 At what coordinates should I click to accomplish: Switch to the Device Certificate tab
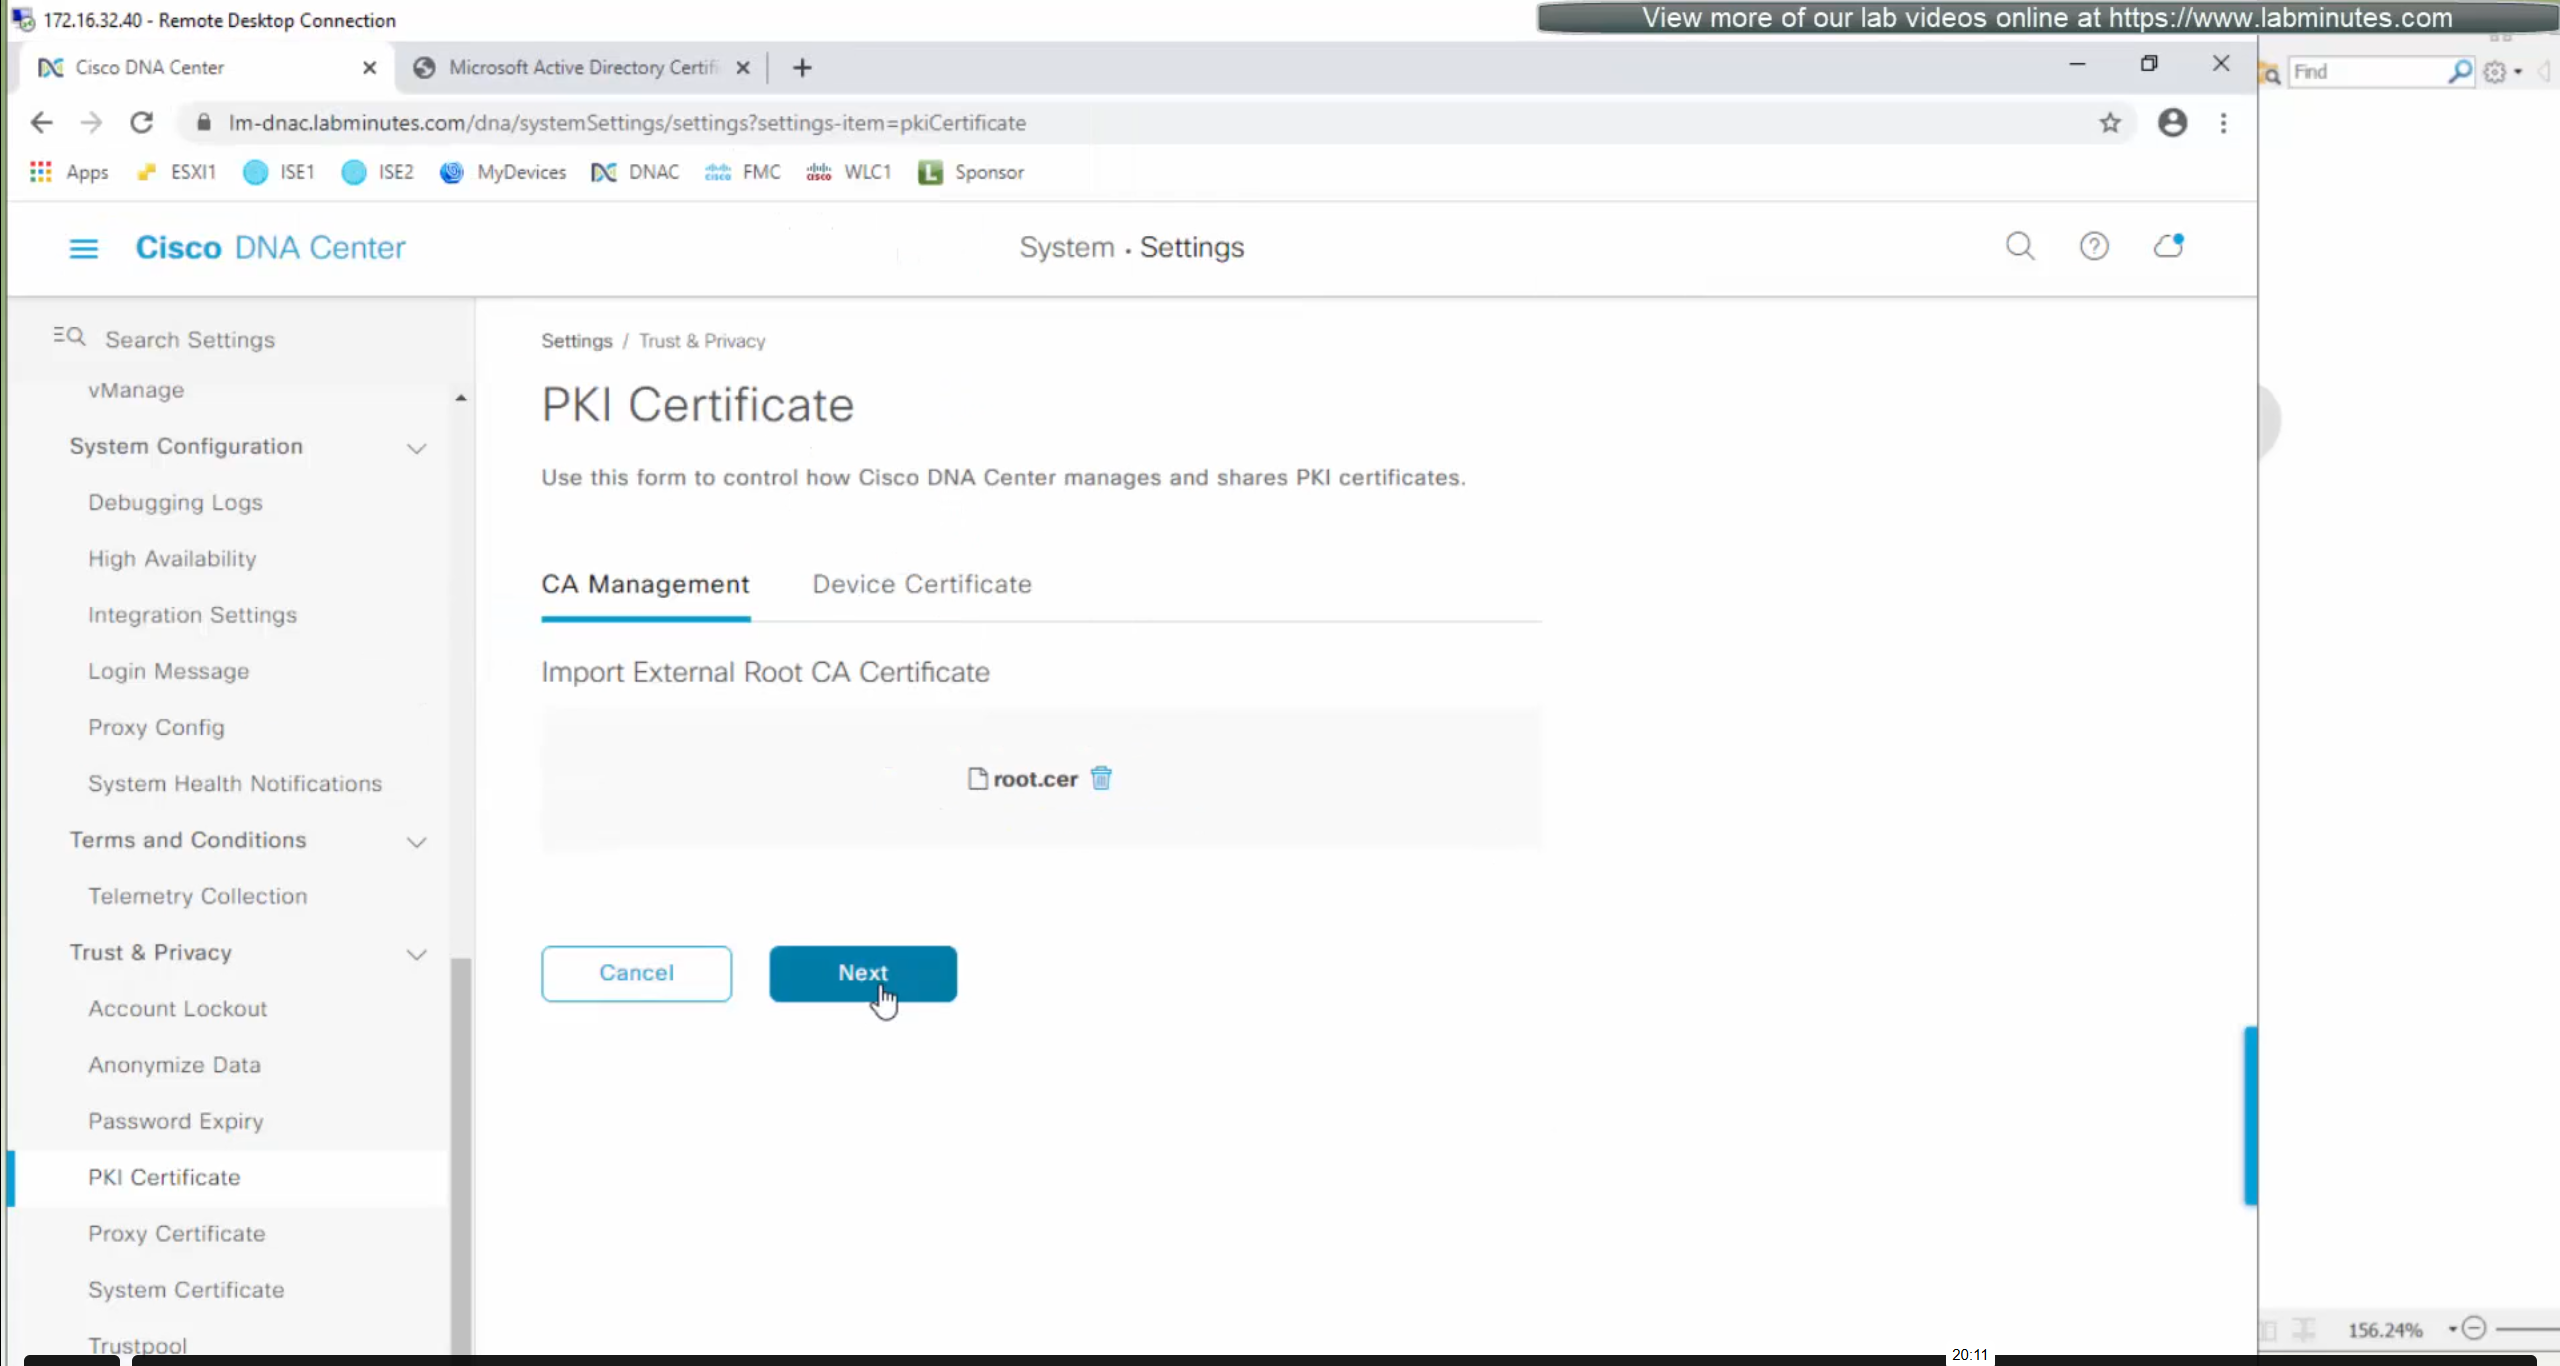[x=921, y=584]
